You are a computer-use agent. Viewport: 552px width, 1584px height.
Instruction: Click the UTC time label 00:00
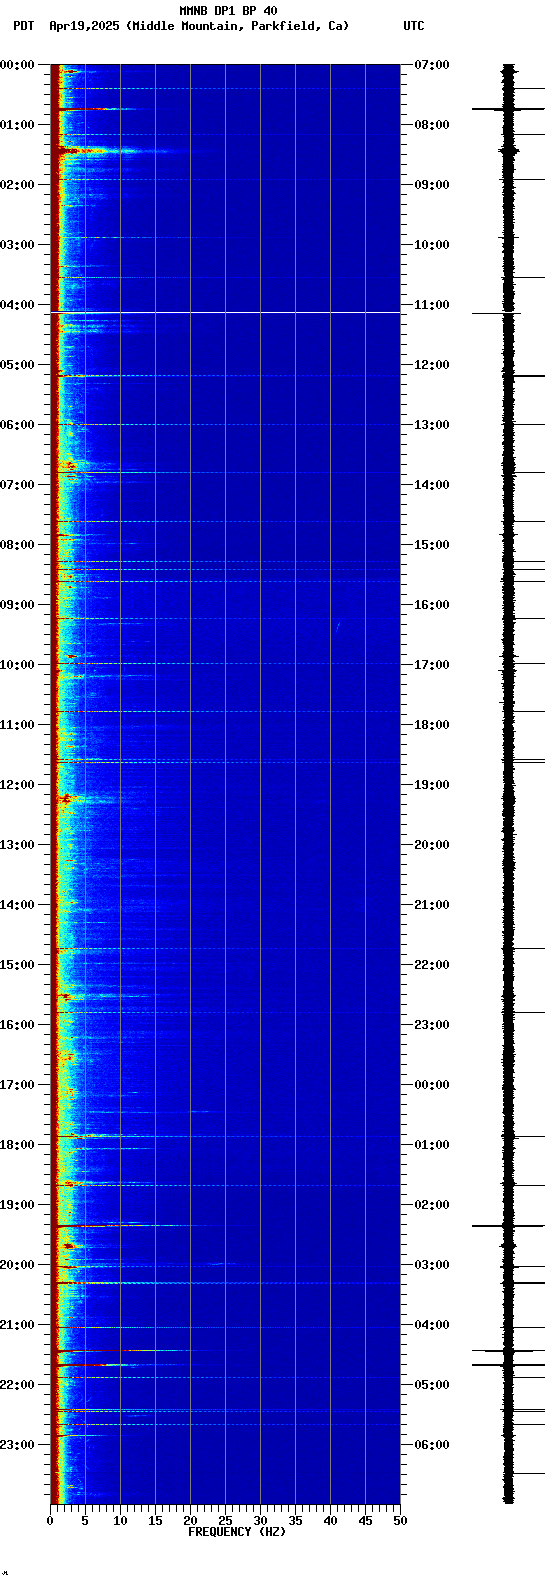432,1085
